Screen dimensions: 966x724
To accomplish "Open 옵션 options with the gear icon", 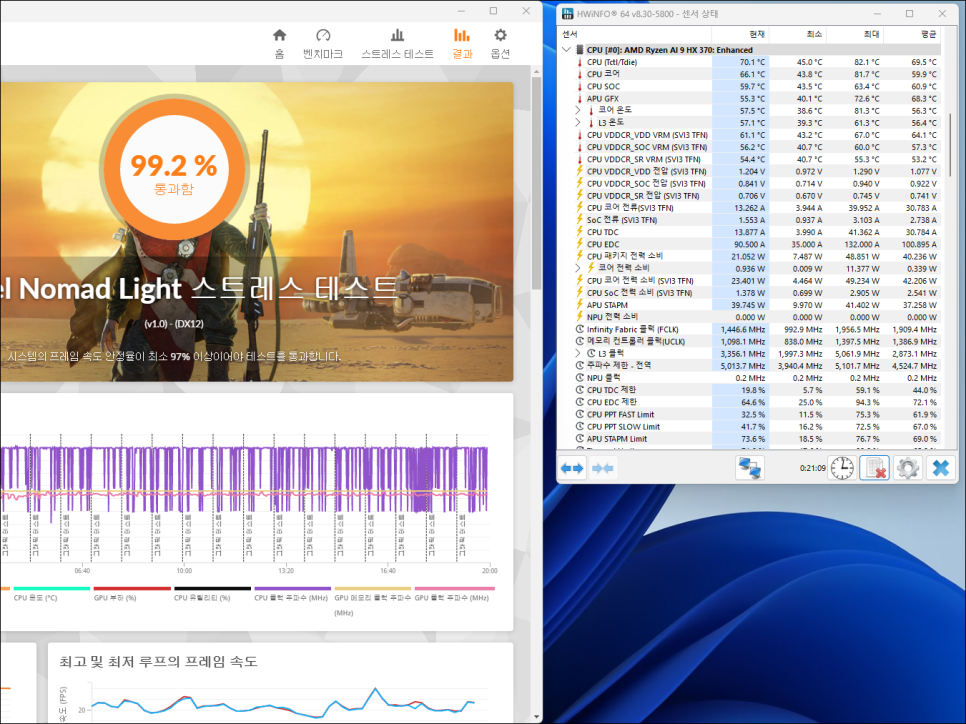I will (501, 44).
